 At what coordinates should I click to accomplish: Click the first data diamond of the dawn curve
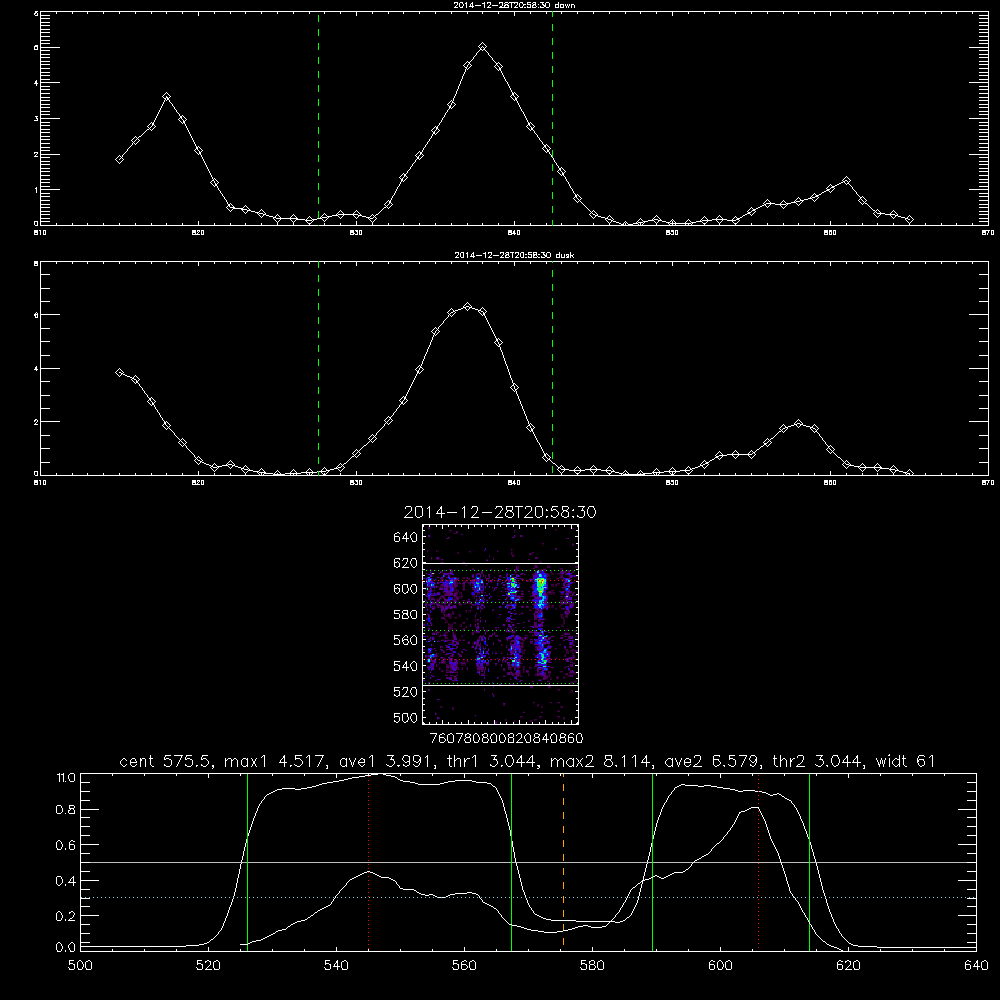point(119,159)
